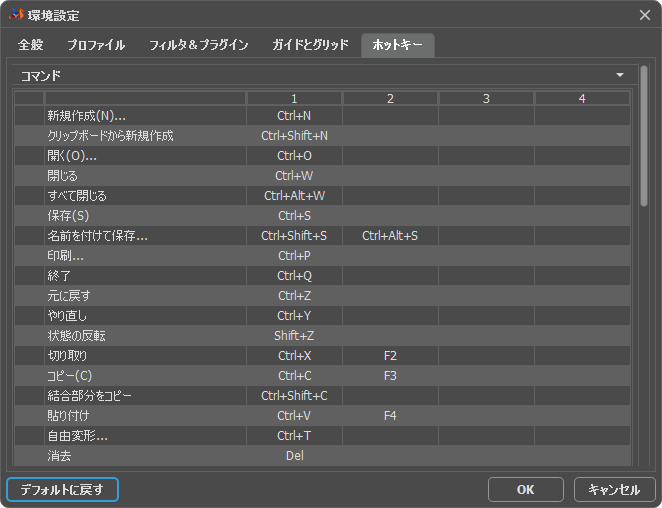
Task: Confirm with the OK button
Action: 526,489
